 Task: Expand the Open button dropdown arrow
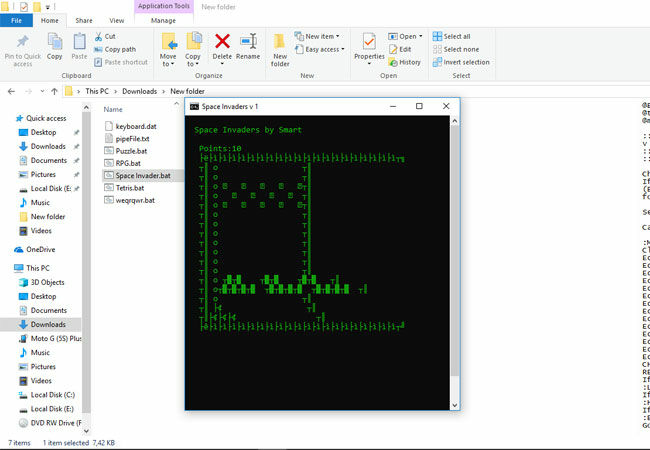click(421, 36)
